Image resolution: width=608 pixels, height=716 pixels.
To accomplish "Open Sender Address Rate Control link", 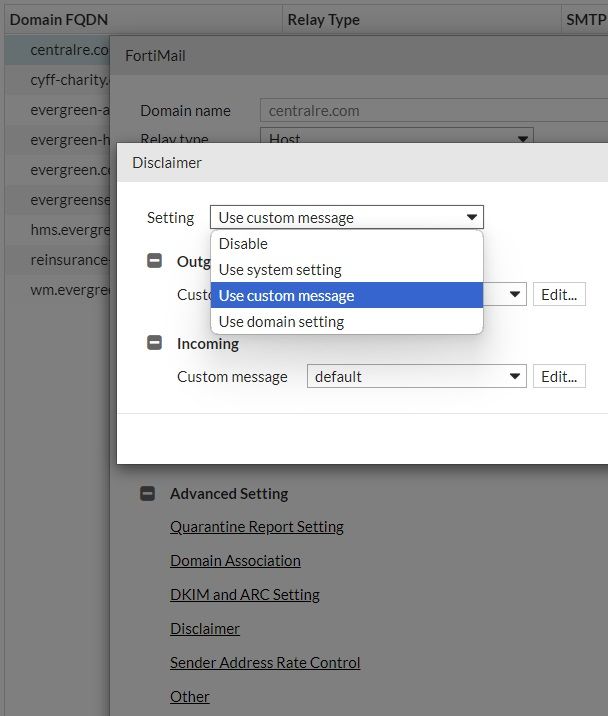I will 265,663.
